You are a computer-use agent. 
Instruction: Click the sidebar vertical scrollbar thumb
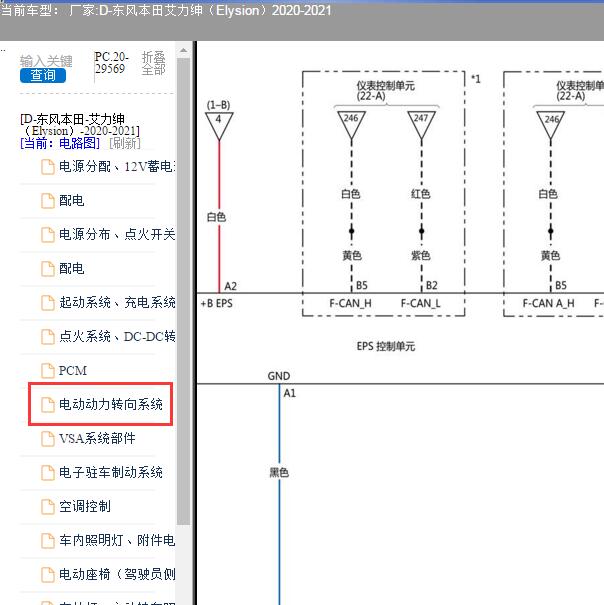[184, 291]
